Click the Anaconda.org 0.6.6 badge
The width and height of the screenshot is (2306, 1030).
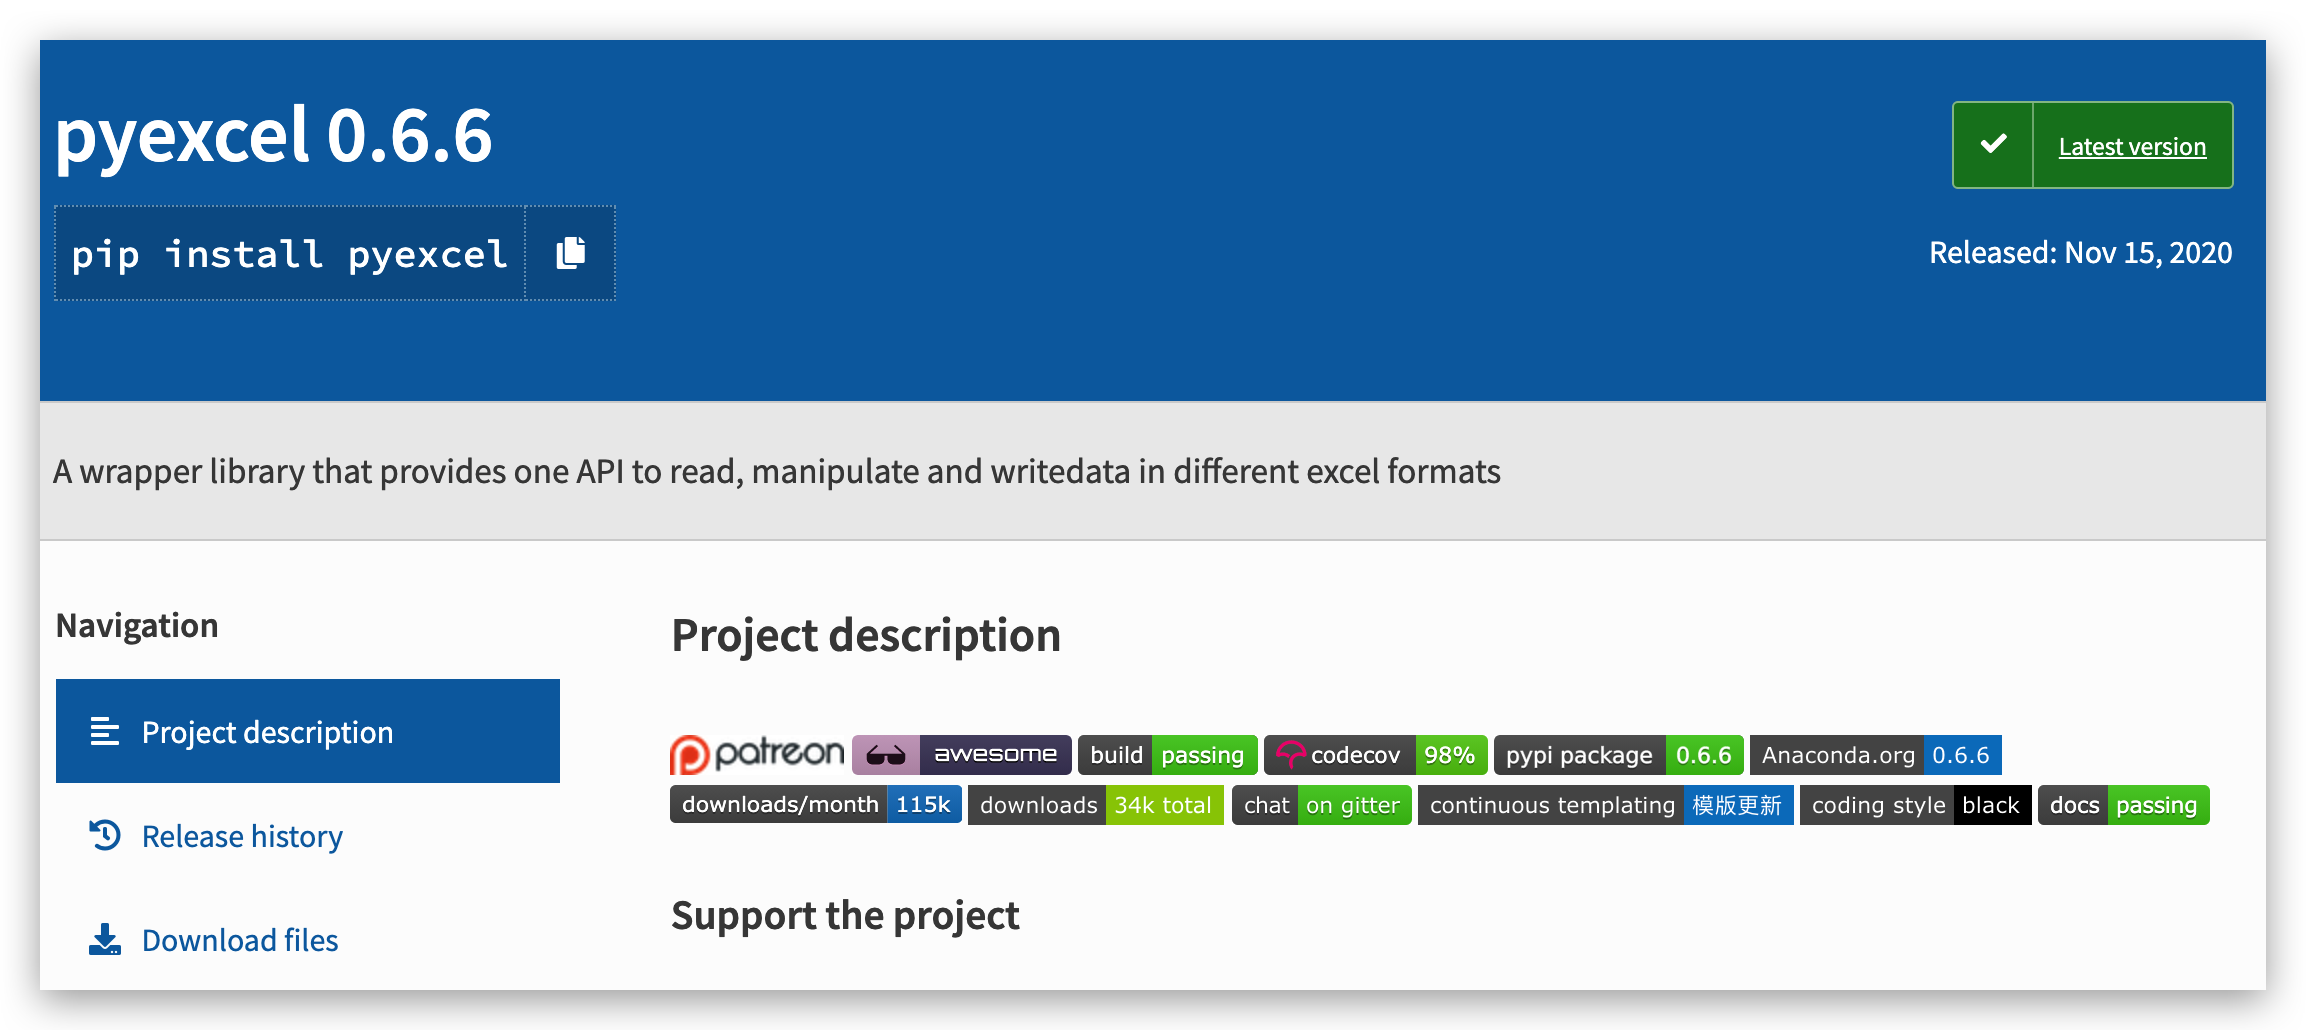click(x=1875, y=755)
